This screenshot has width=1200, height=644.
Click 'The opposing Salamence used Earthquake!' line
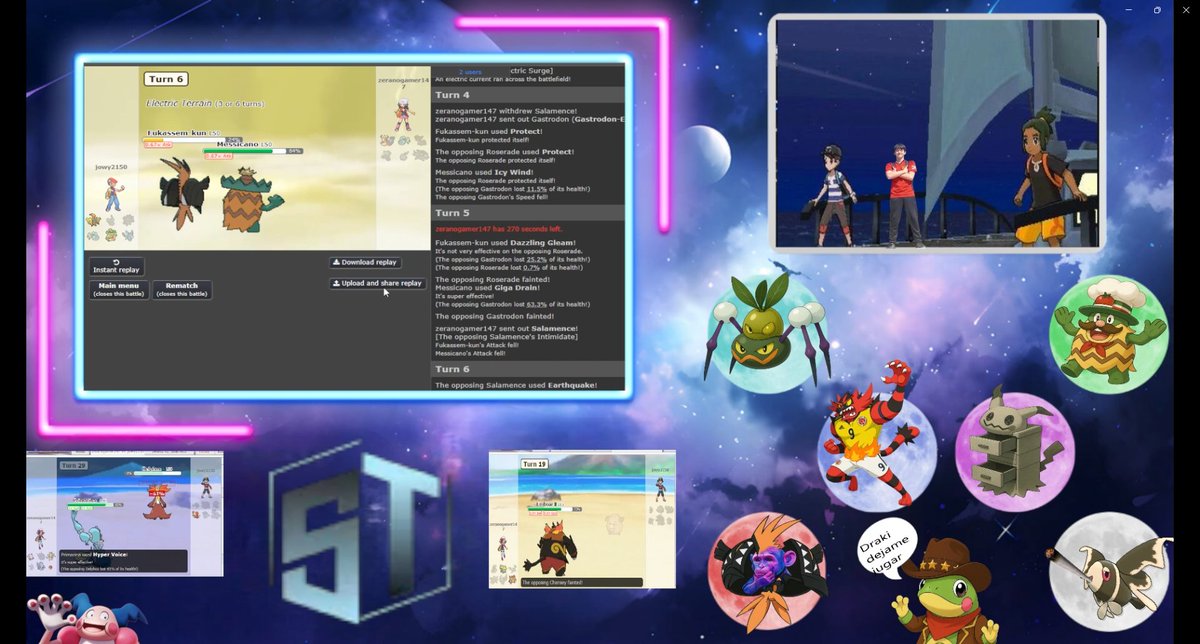pyautogui.click(x=515, y=385)
